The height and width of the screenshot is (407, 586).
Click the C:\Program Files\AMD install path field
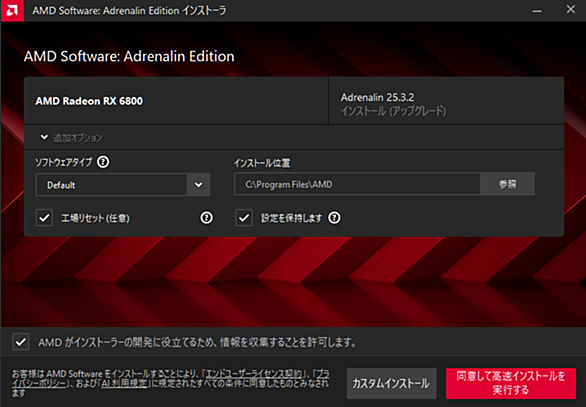coord(357,184)
